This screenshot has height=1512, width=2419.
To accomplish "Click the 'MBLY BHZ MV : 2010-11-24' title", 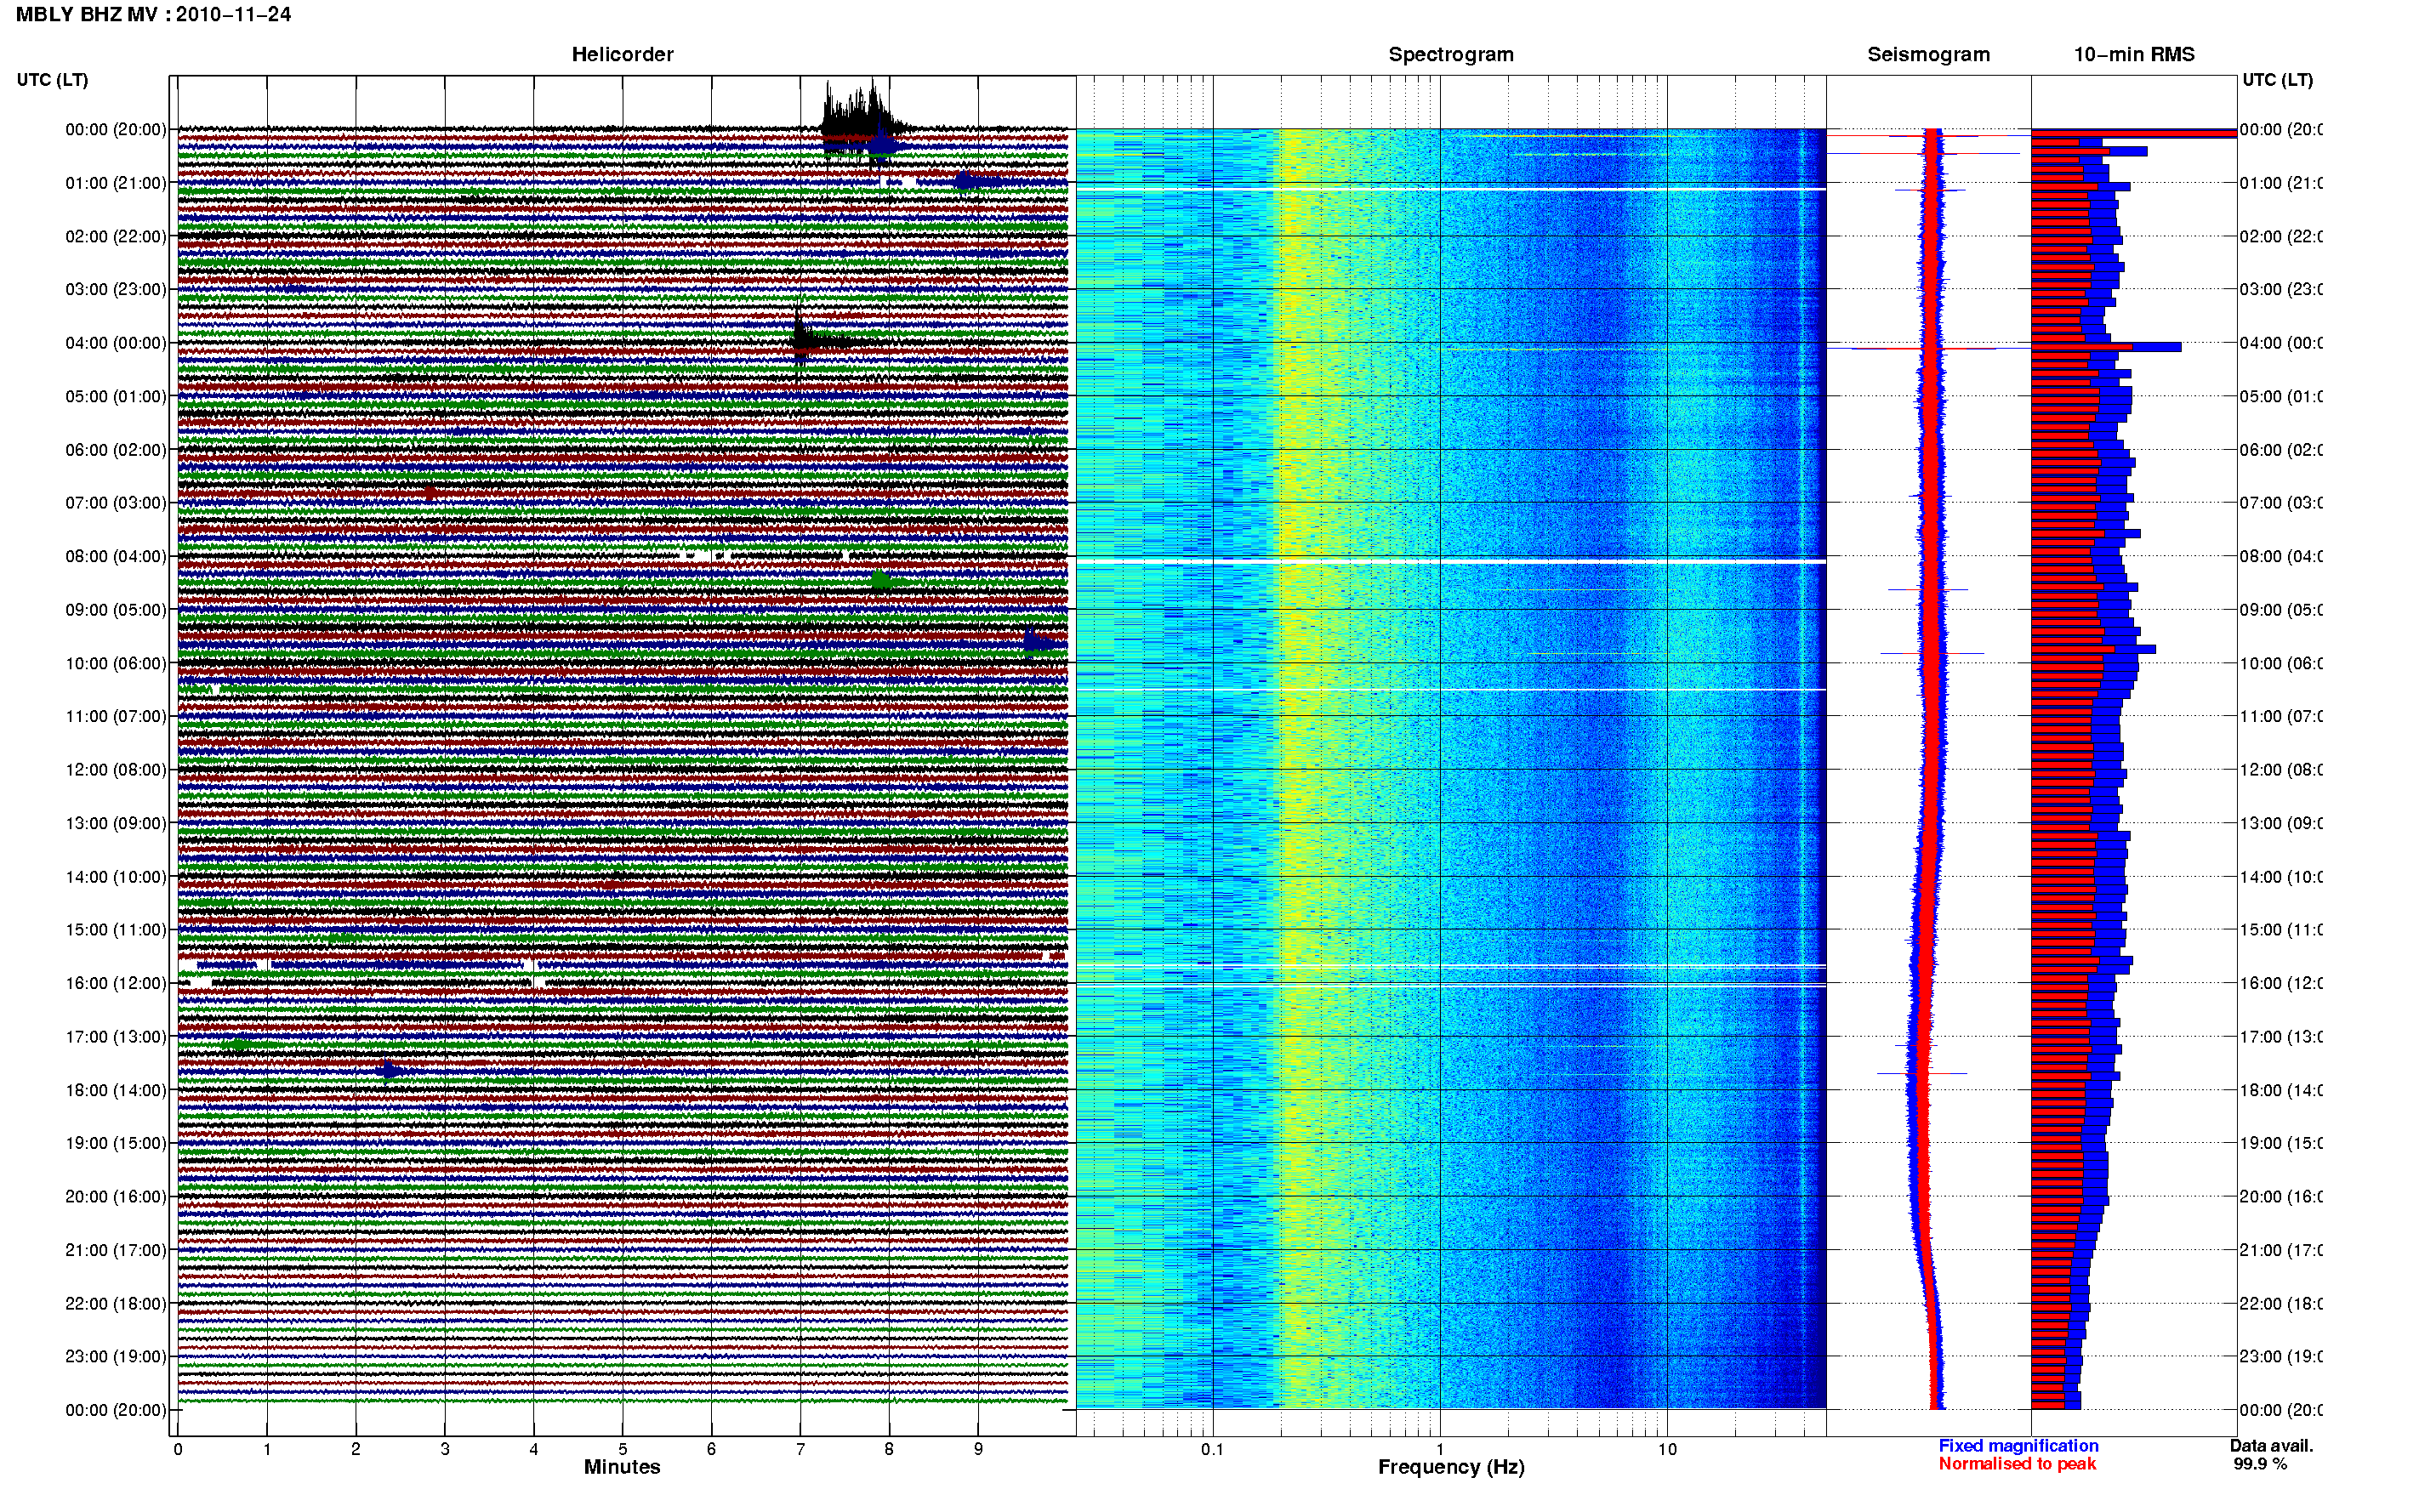I will pyautogui.click(x=153, y=15).
